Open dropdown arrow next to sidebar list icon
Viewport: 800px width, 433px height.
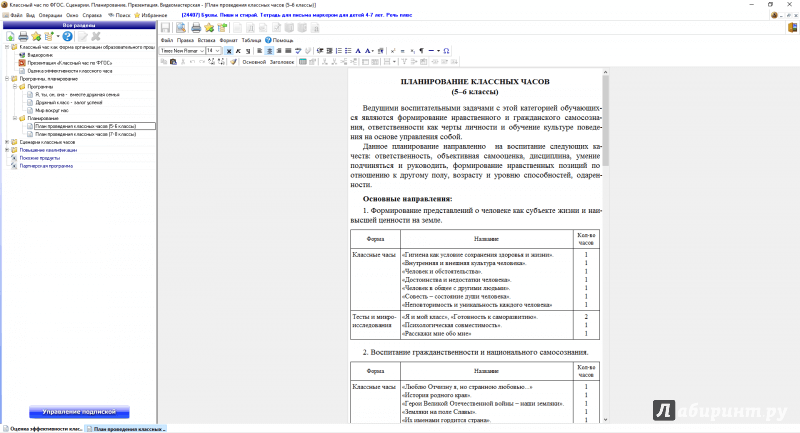pyautogui.click(x=58, y=37)
